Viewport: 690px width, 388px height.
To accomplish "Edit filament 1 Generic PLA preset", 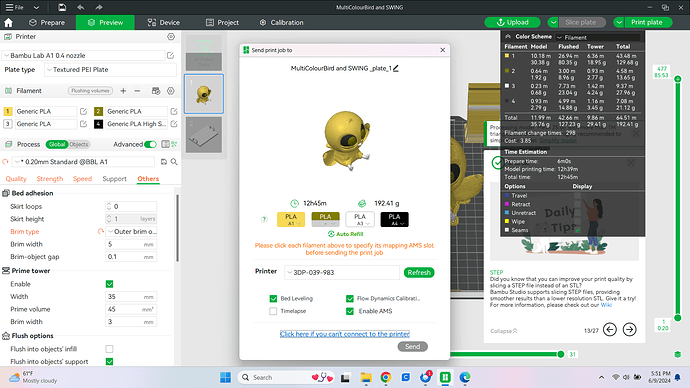I will tap(83, 111).
